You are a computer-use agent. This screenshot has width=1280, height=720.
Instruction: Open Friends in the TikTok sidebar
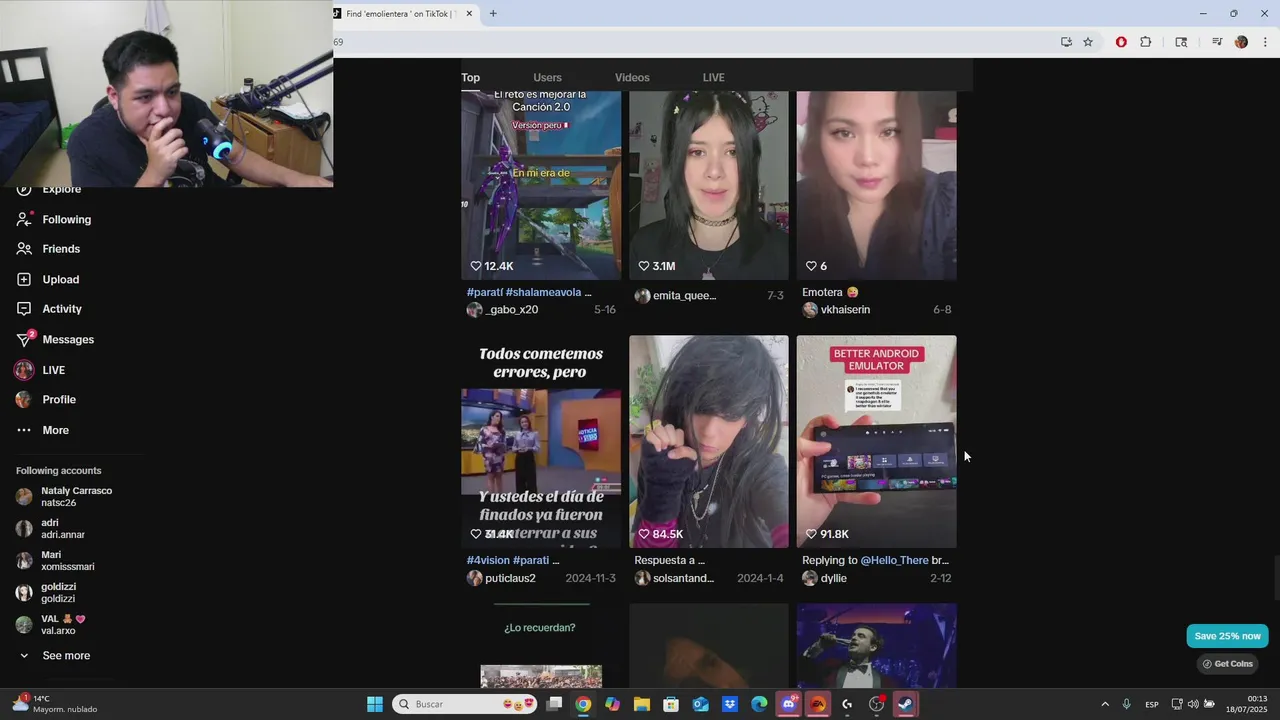point(60,249)
